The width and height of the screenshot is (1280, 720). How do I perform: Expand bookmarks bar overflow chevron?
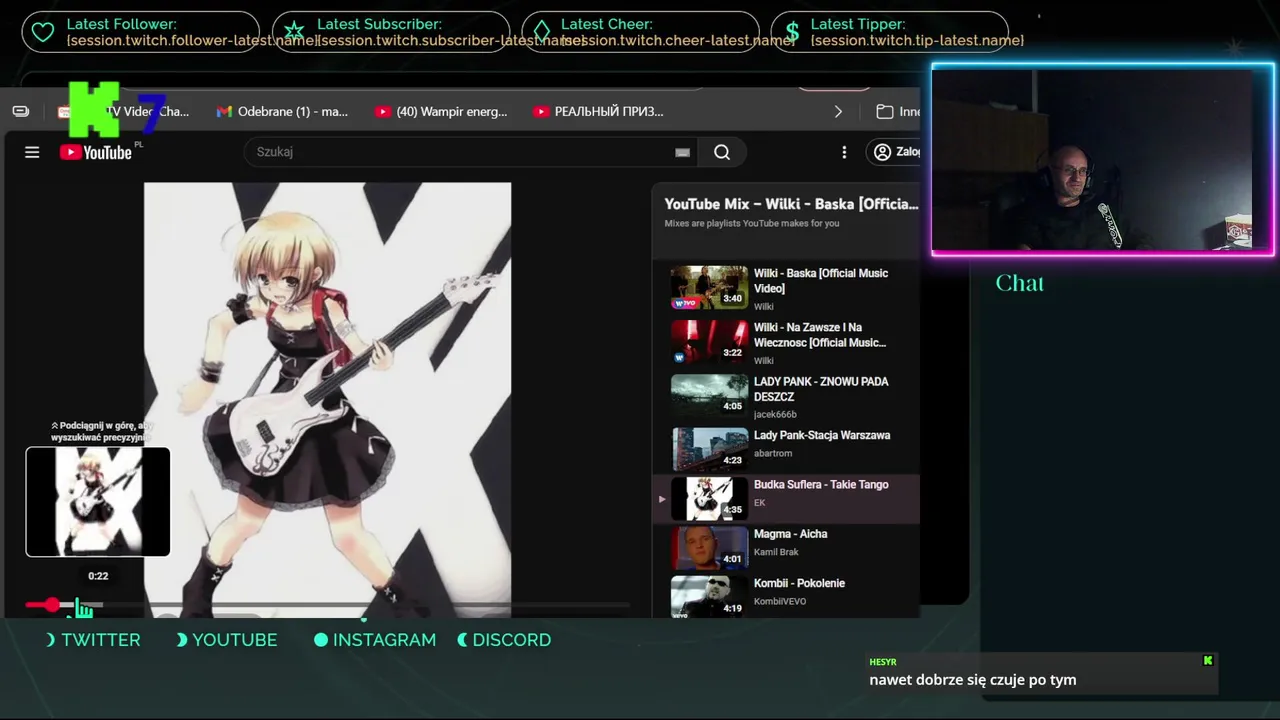pyautogui.click(x=837, y=112)
